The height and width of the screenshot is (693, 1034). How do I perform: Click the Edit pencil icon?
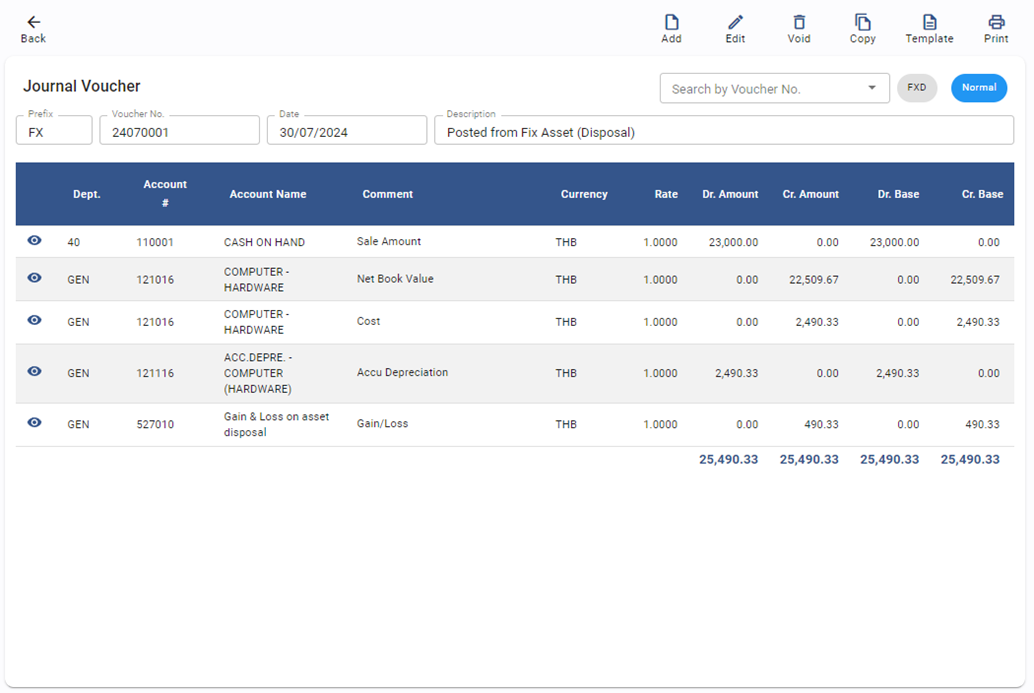click(x=735, y=22)
